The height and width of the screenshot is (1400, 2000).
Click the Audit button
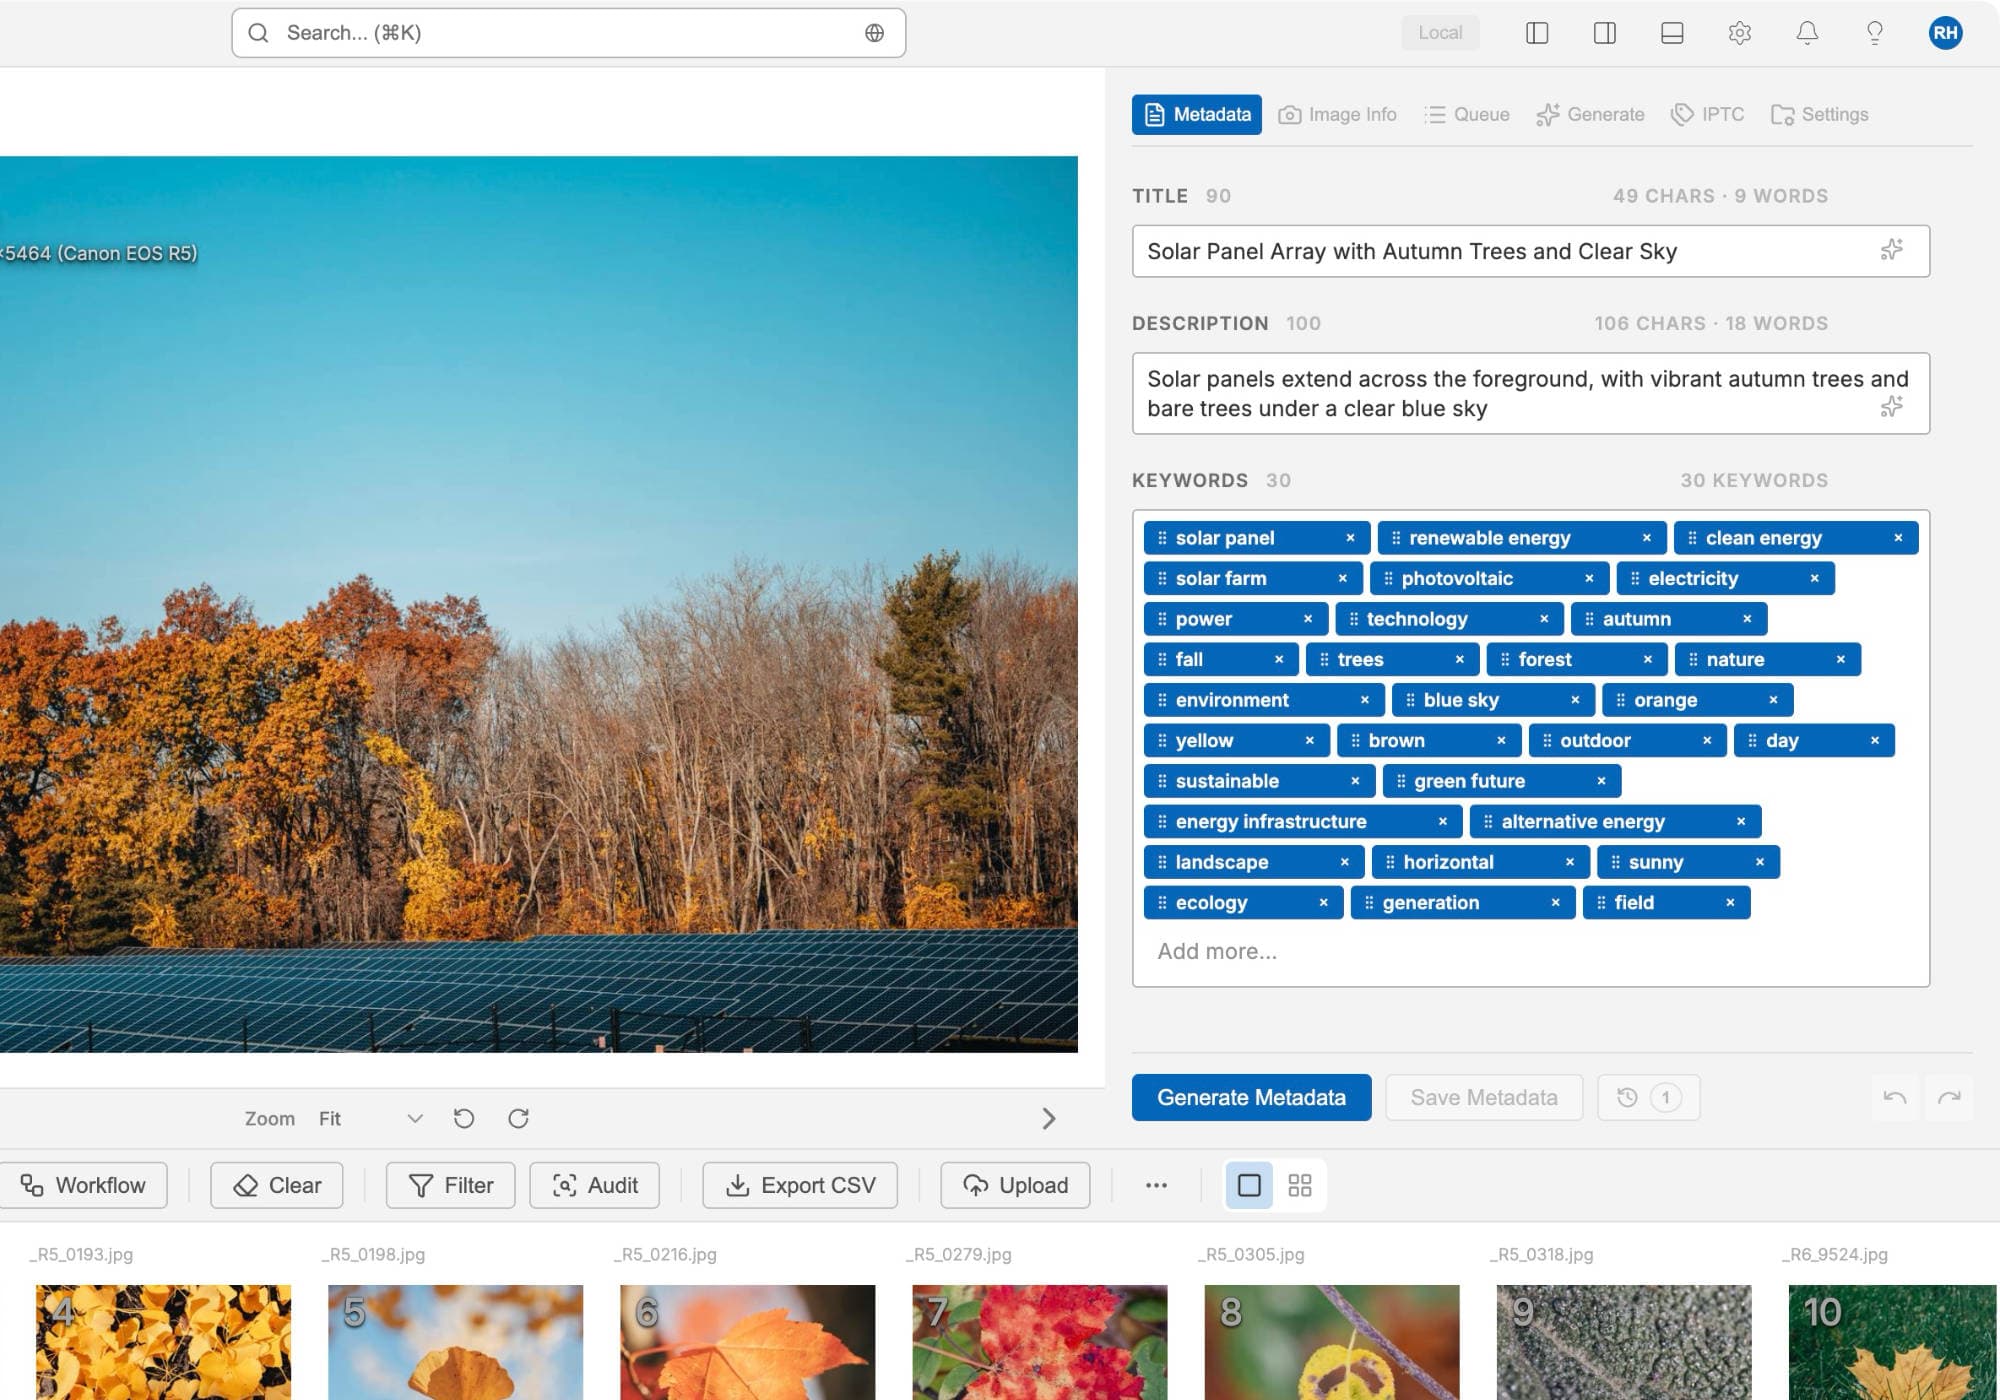[595, 1186]
